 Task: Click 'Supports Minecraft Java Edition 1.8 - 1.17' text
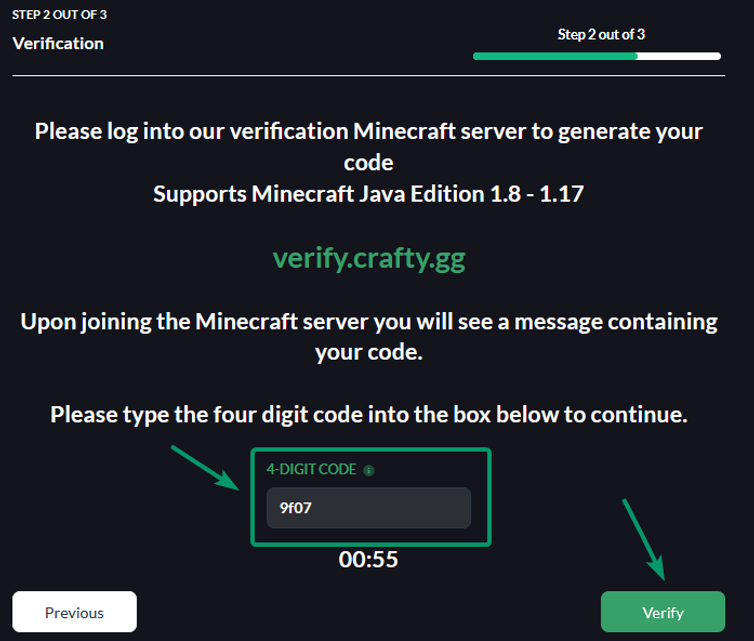368,194
